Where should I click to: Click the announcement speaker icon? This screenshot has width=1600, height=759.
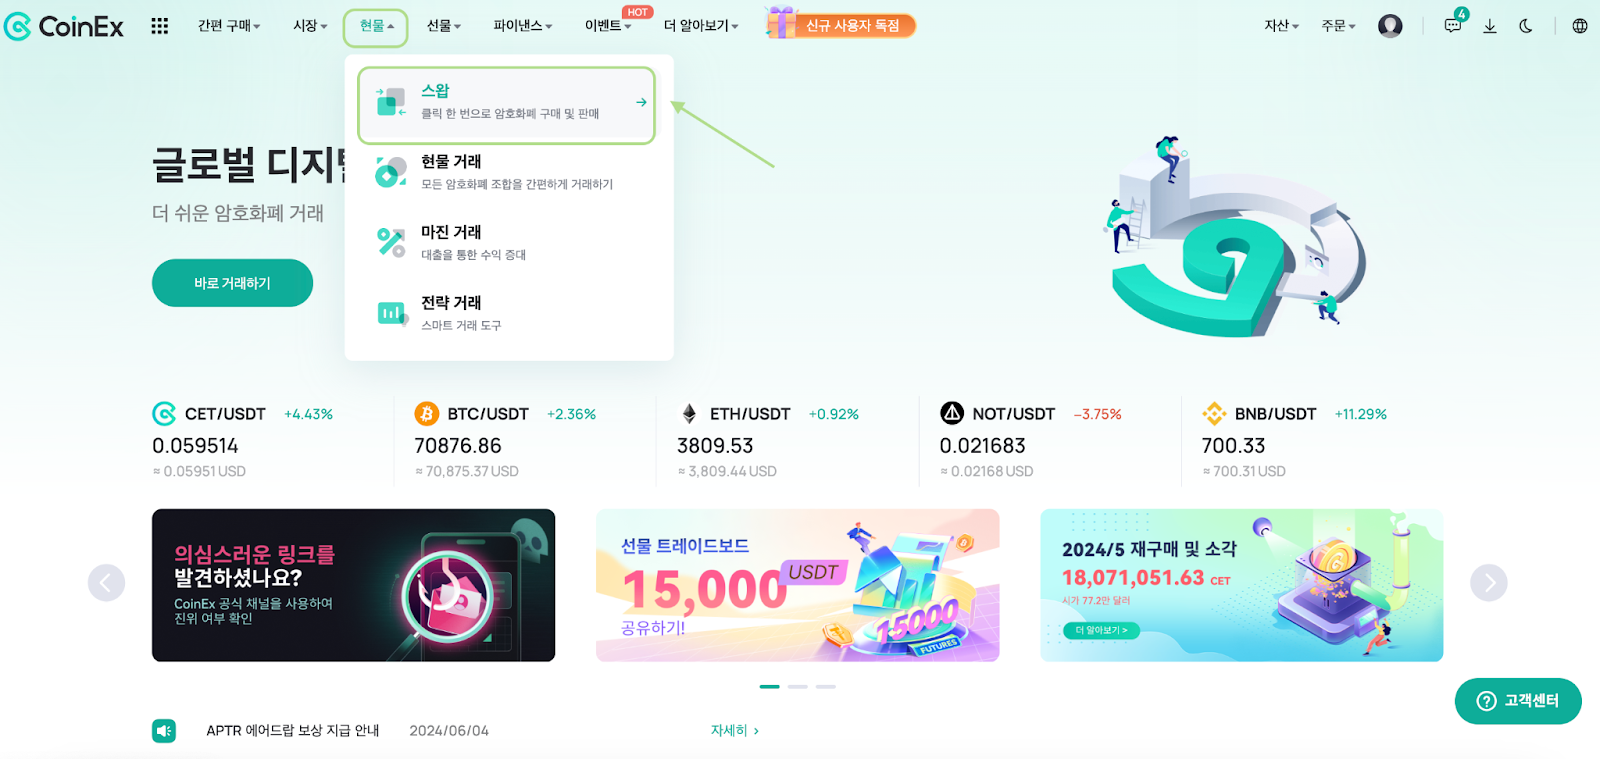(x=164, y=731)
